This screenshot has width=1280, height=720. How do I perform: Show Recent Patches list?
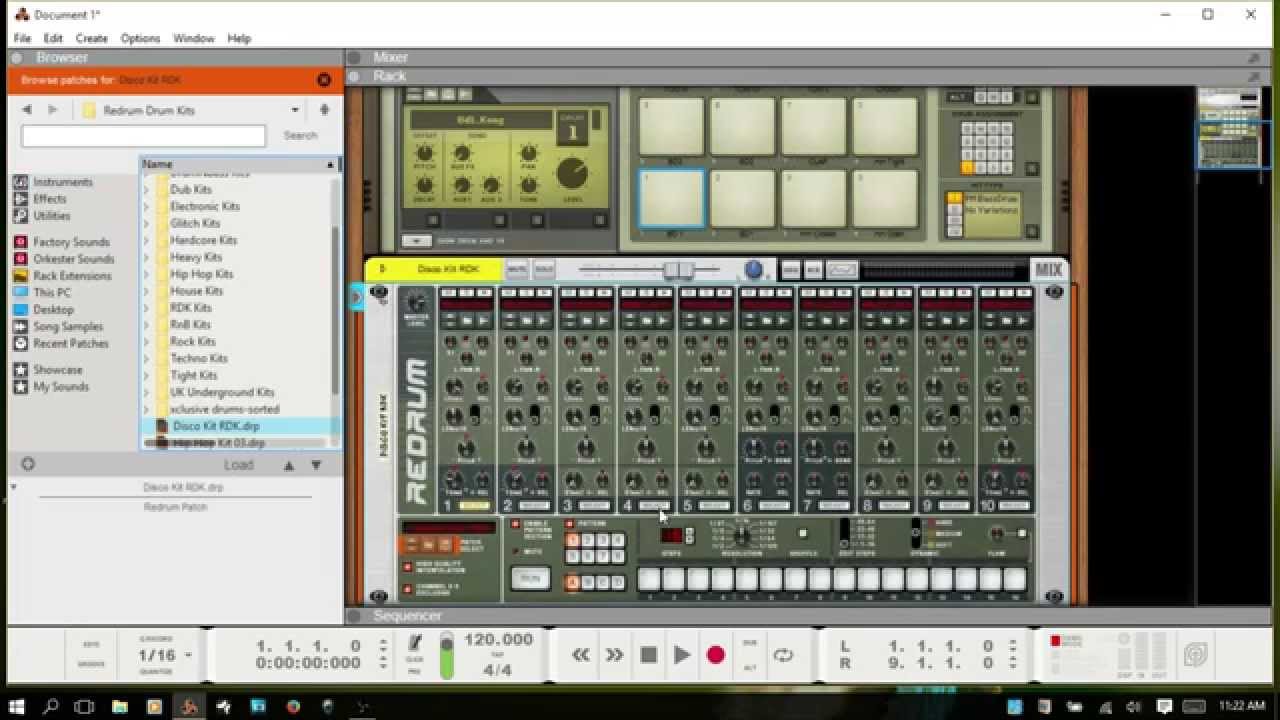[61, 344]
